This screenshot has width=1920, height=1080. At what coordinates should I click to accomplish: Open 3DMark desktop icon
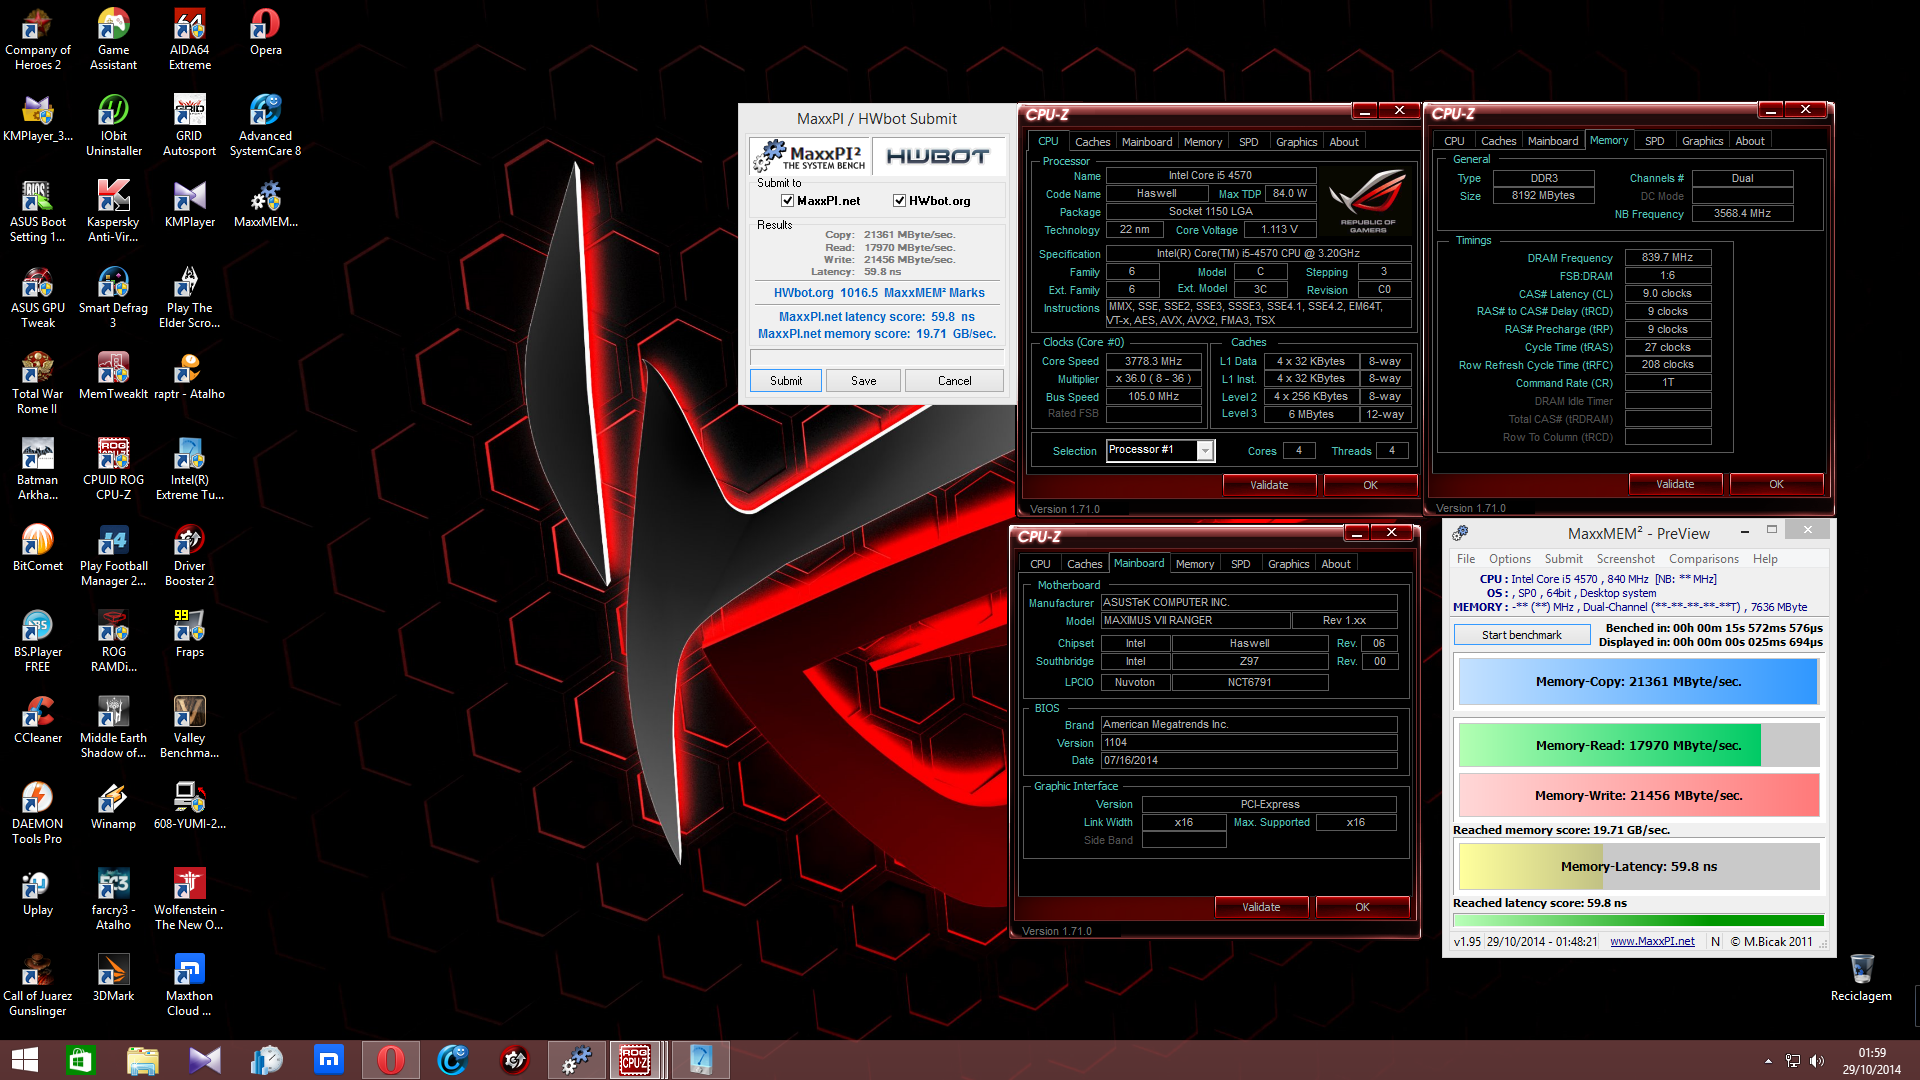click(x=113, y=979)
